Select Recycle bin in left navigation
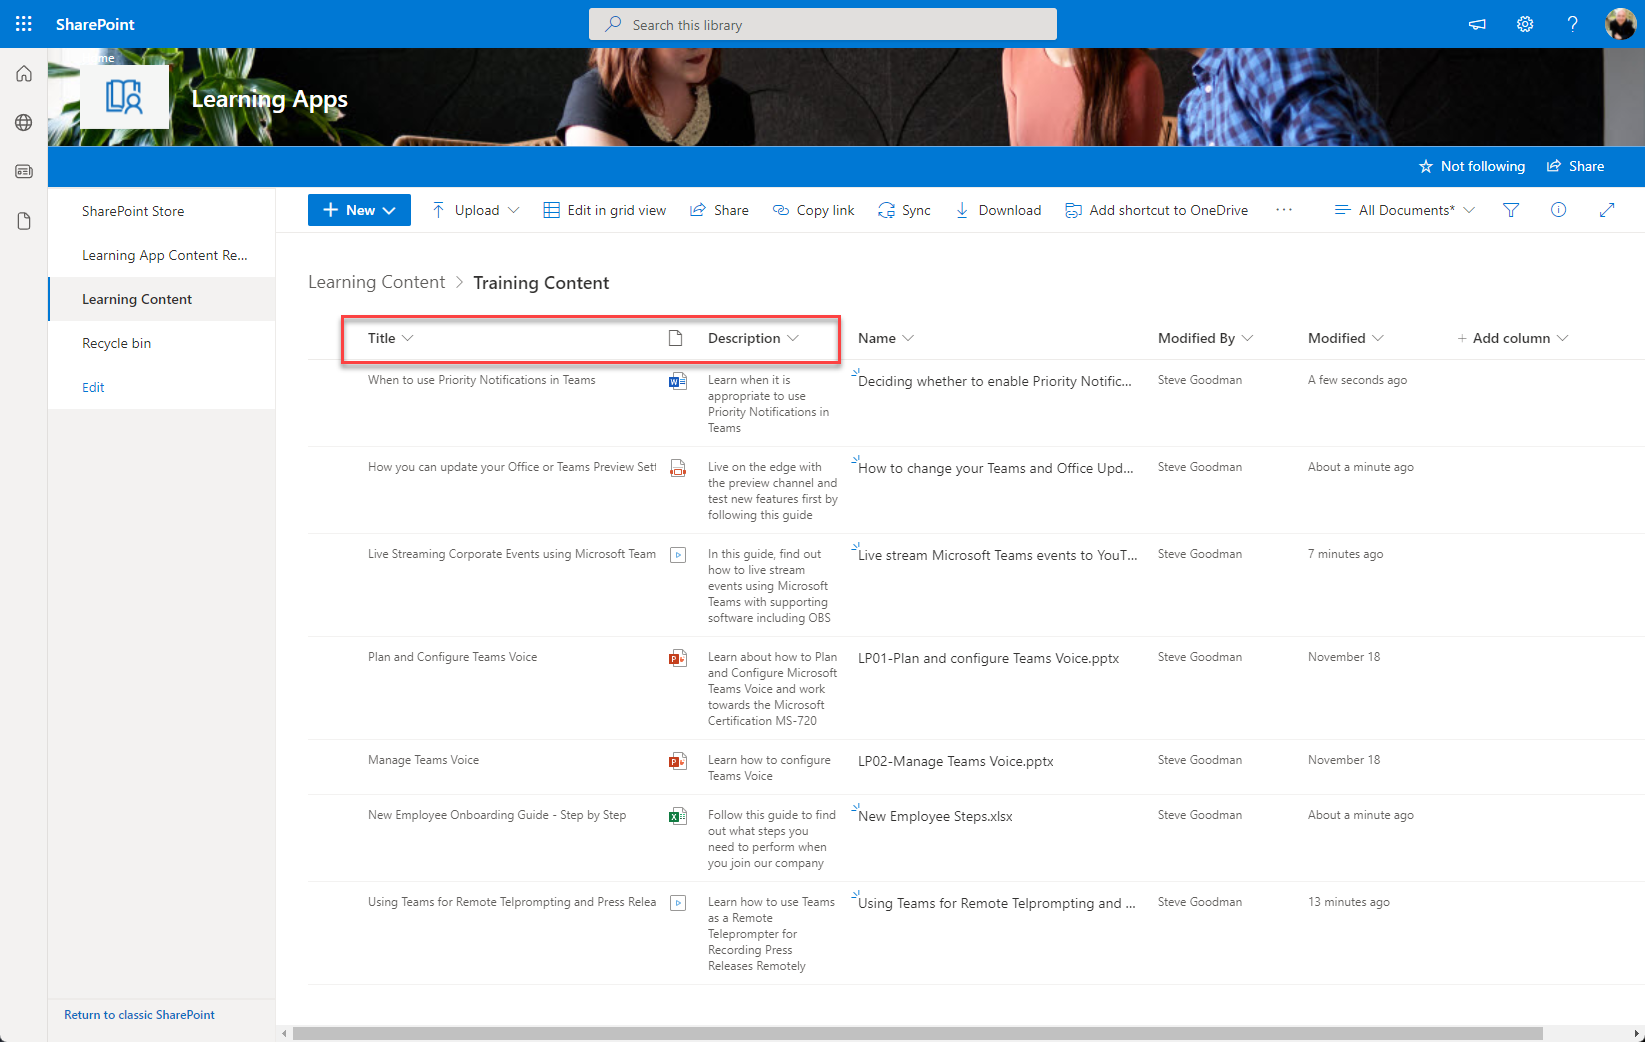1645x1042 pixels. coord(116,343)
